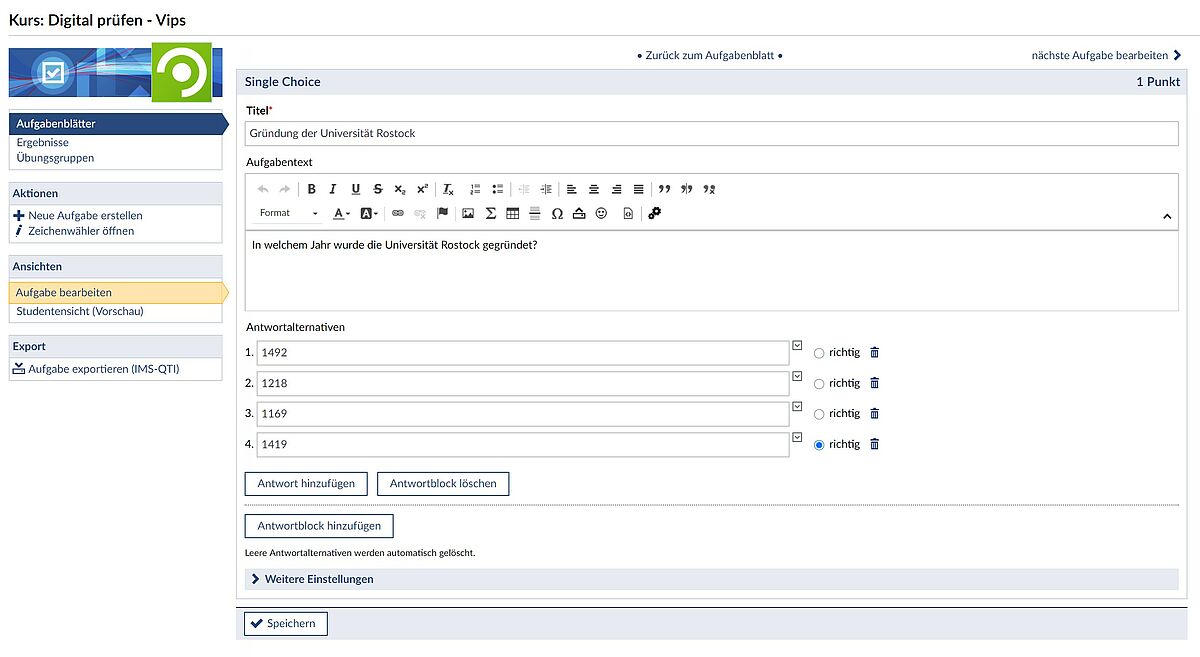Screen dimensions: 1200x657
Task: Expand editor toggle beside answer 1492
Action: [797, 345]
